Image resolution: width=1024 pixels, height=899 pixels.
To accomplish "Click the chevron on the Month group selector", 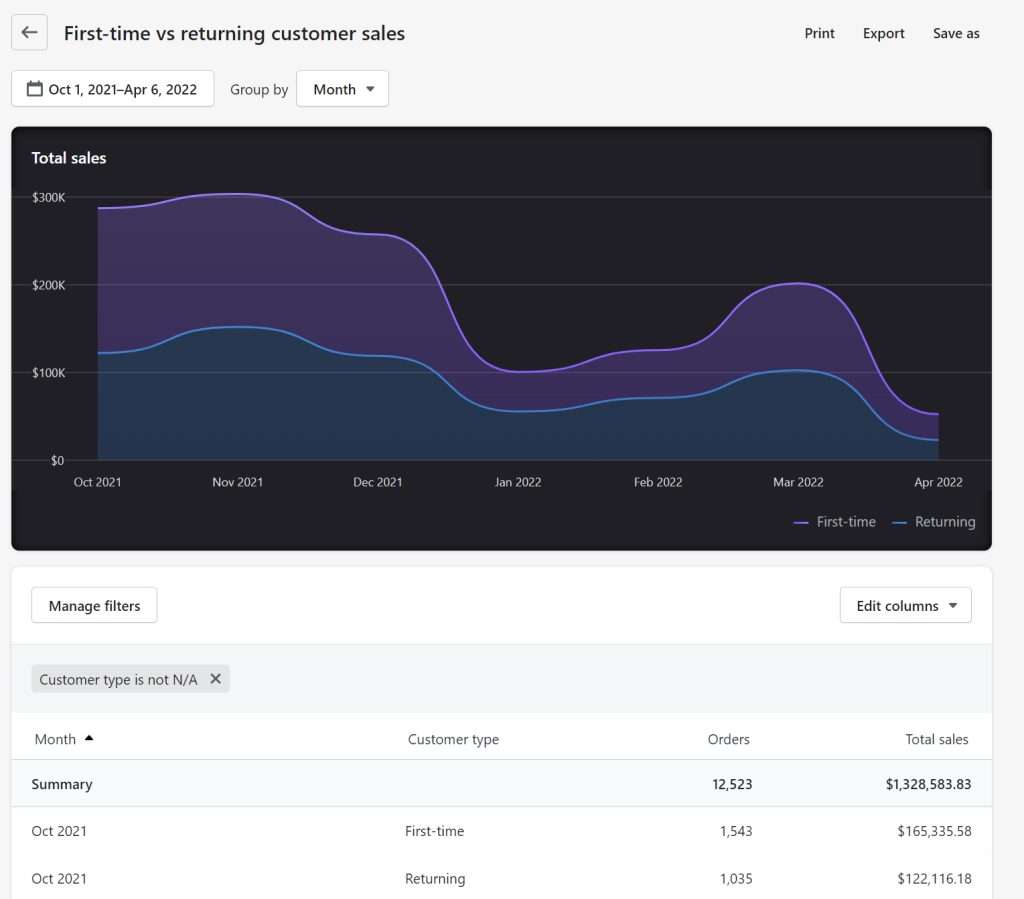I will click(x=371, y=89).
